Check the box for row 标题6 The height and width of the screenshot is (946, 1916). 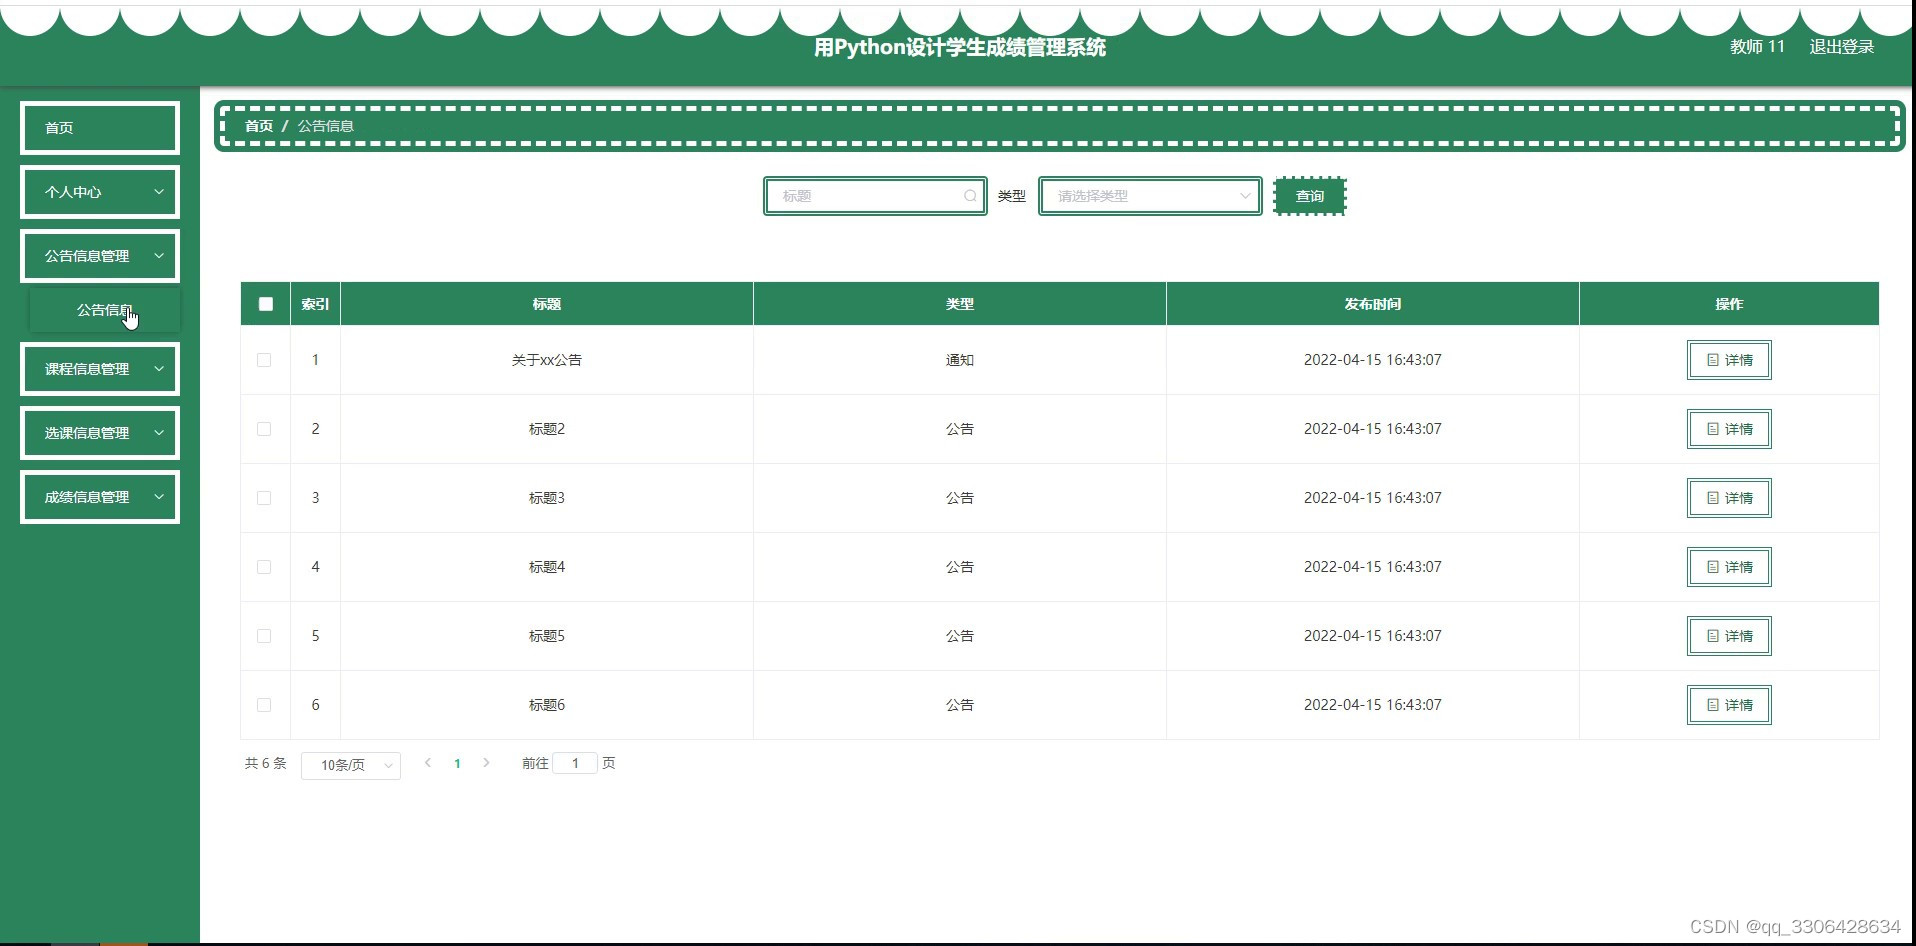(x=264, y=705)
